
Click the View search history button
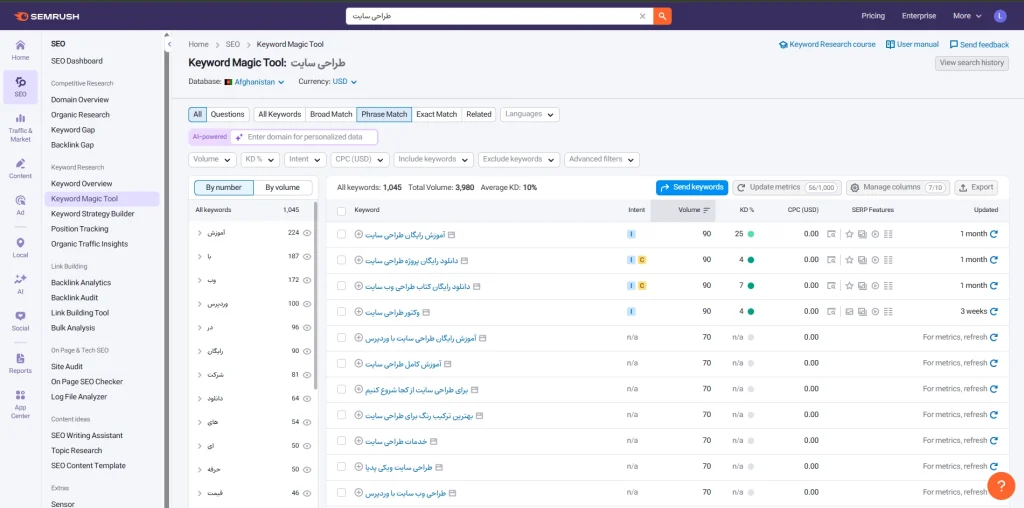972,63
